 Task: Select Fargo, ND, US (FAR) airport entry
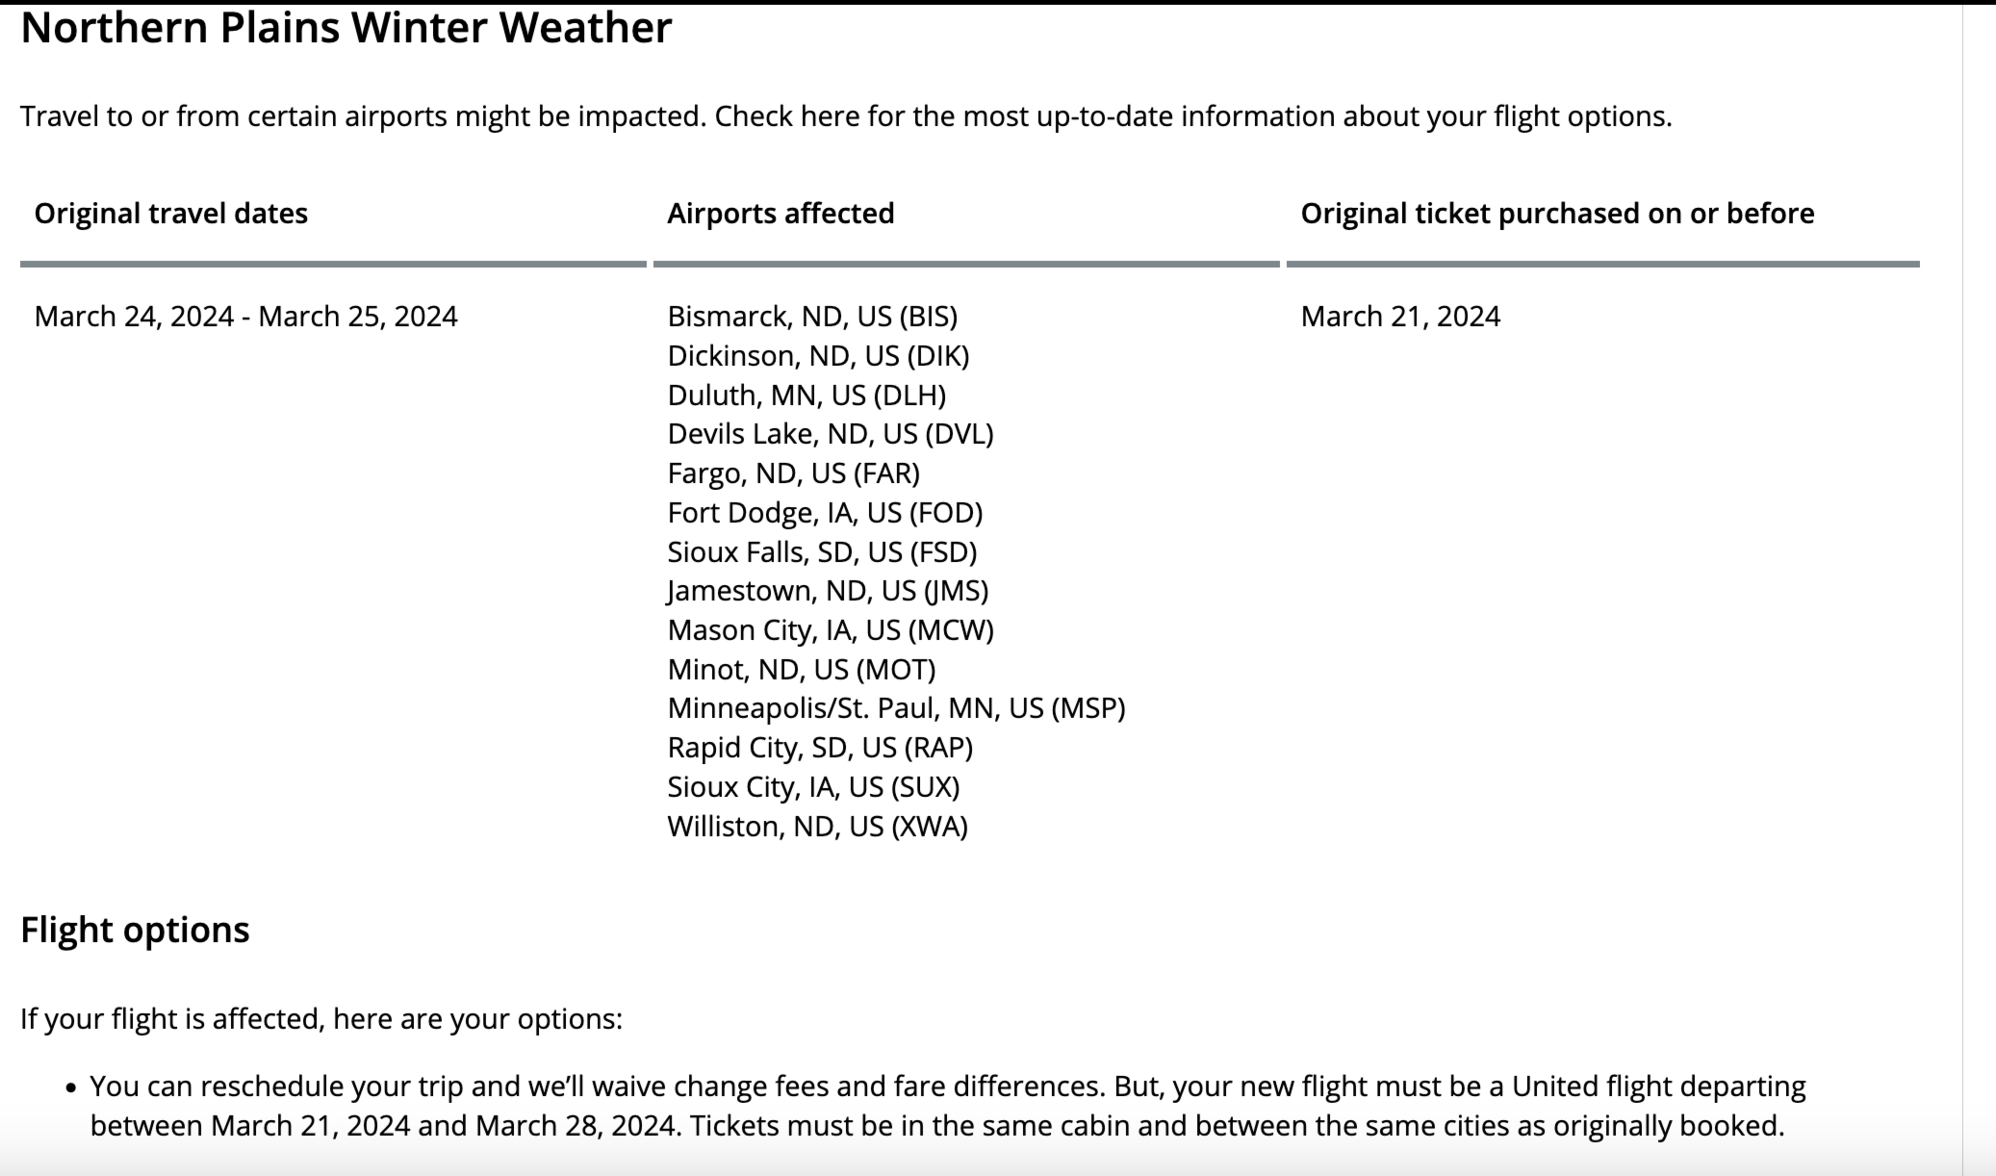[793, 473]
